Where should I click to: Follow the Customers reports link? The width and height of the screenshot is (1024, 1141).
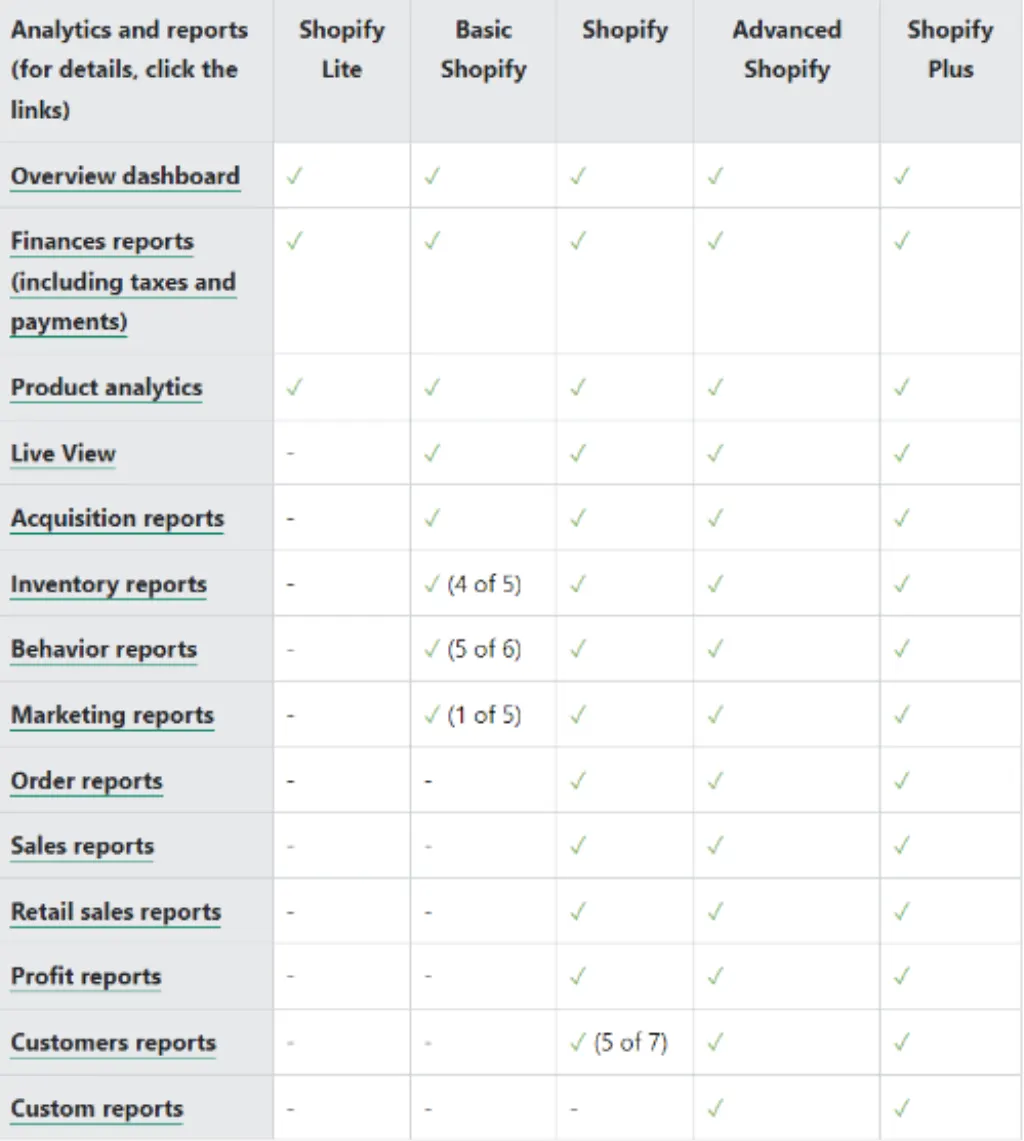coord(114,1043)
